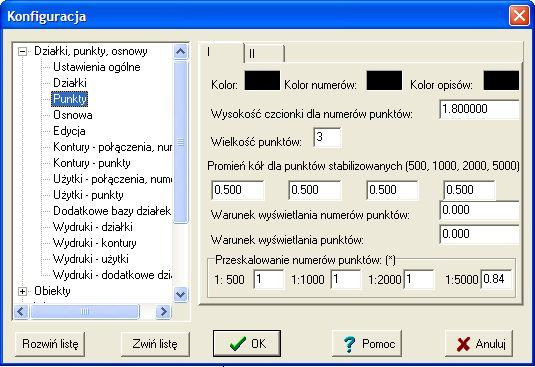Click tree horizontal scrollbar thumb
Viewport: 535px width, 367px height.
[x=85, y=311]
